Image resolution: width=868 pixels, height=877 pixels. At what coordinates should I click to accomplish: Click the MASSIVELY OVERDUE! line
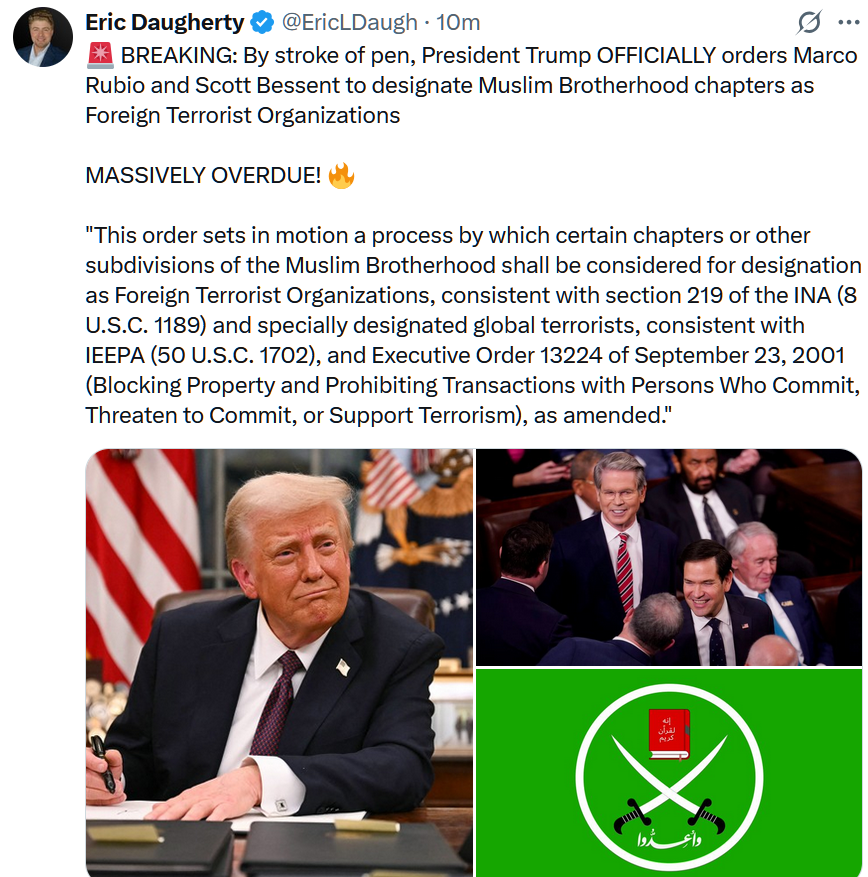(203, 176)
